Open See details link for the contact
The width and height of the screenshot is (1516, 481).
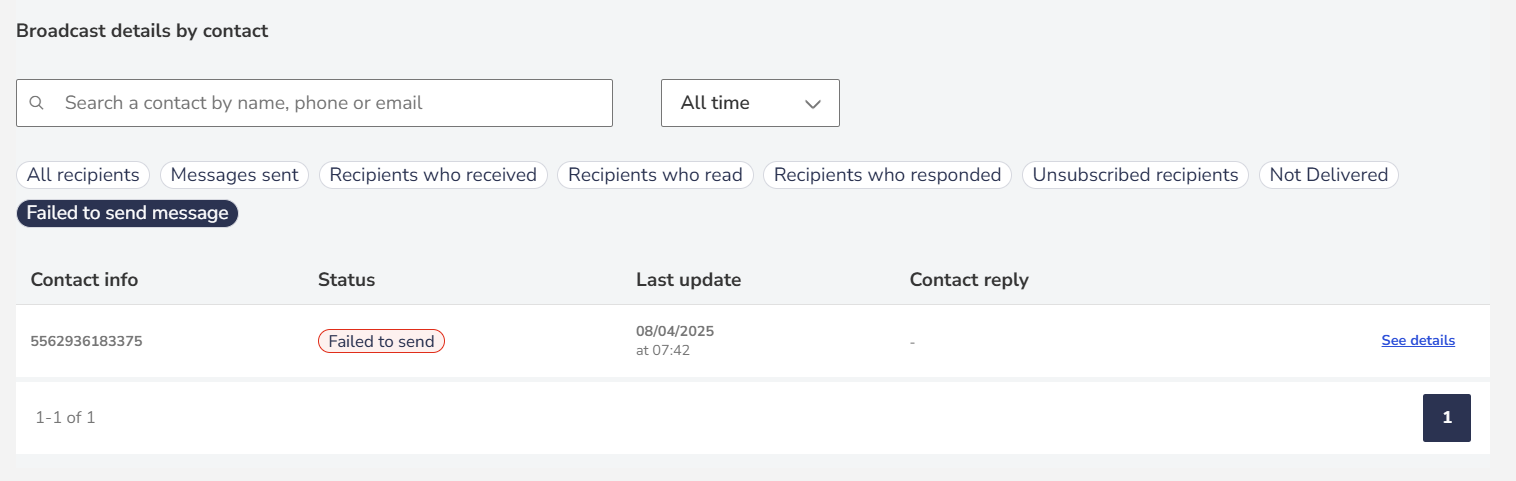coord(1418,341)
